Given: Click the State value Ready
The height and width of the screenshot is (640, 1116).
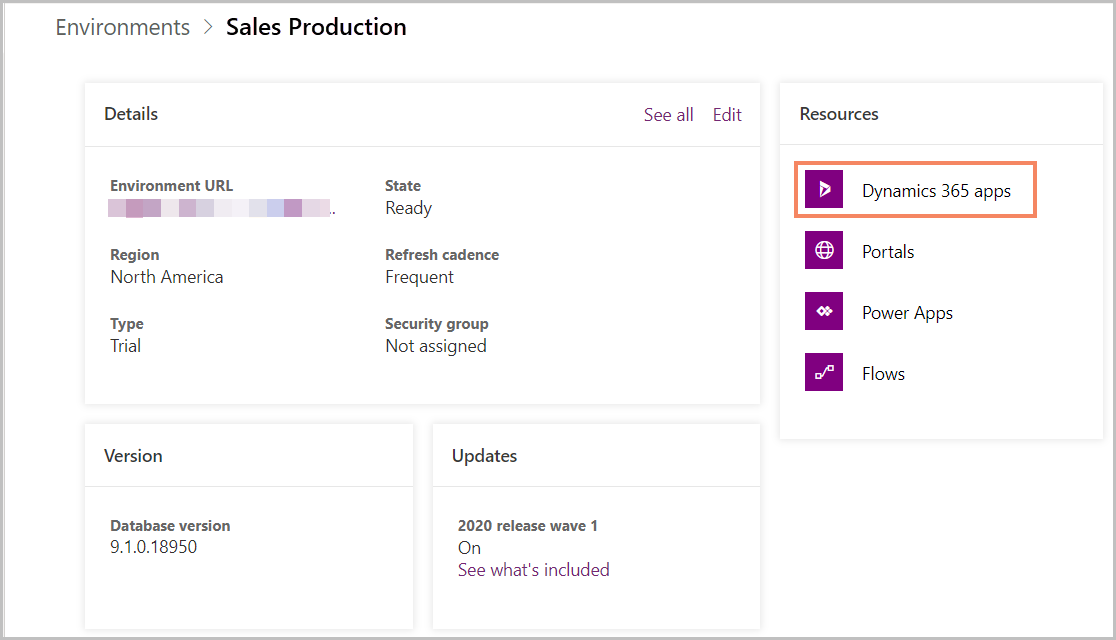Looking at the screenshot, I should 409,208.
